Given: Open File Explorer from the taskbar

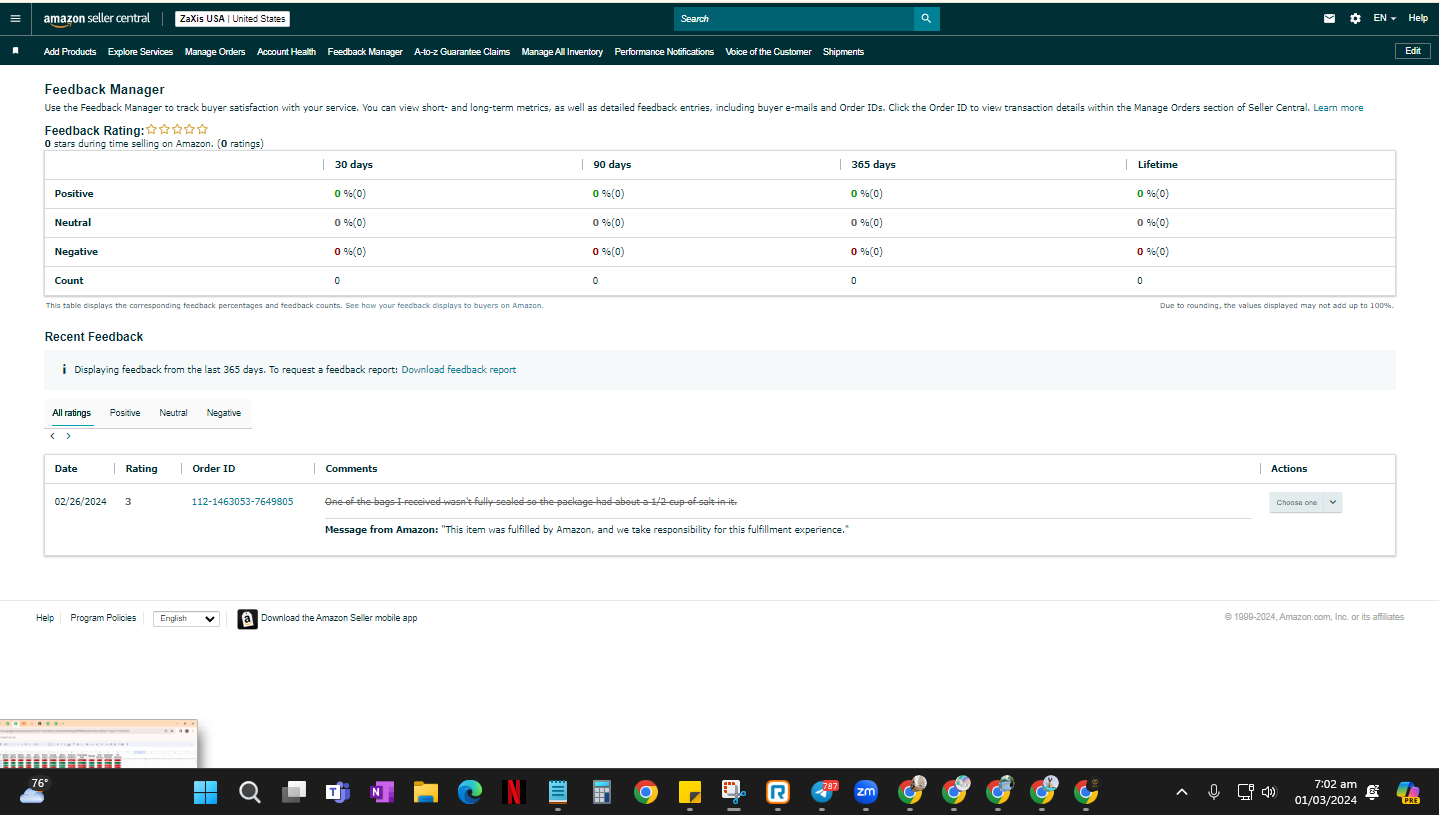Looking at the screenshot, I should pyautogui.click(x=426, y=793).
